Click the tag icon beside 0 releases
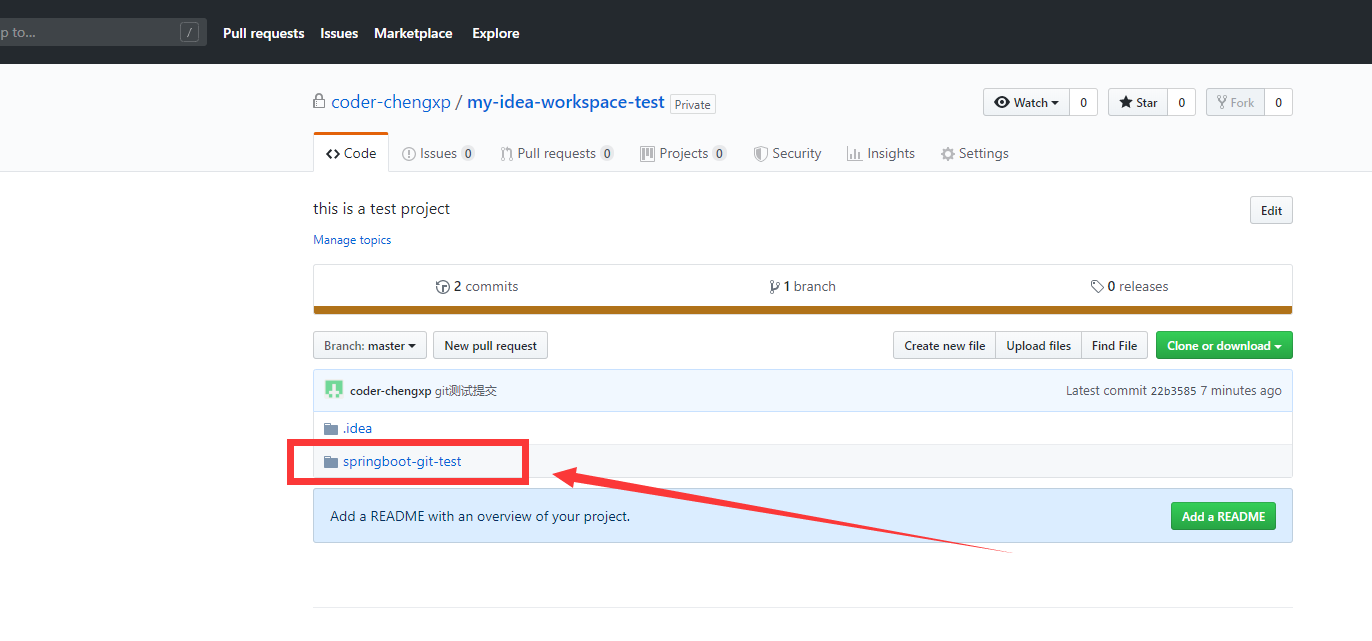Viewport: 1372px width, 641px height. coord(1097,286)
